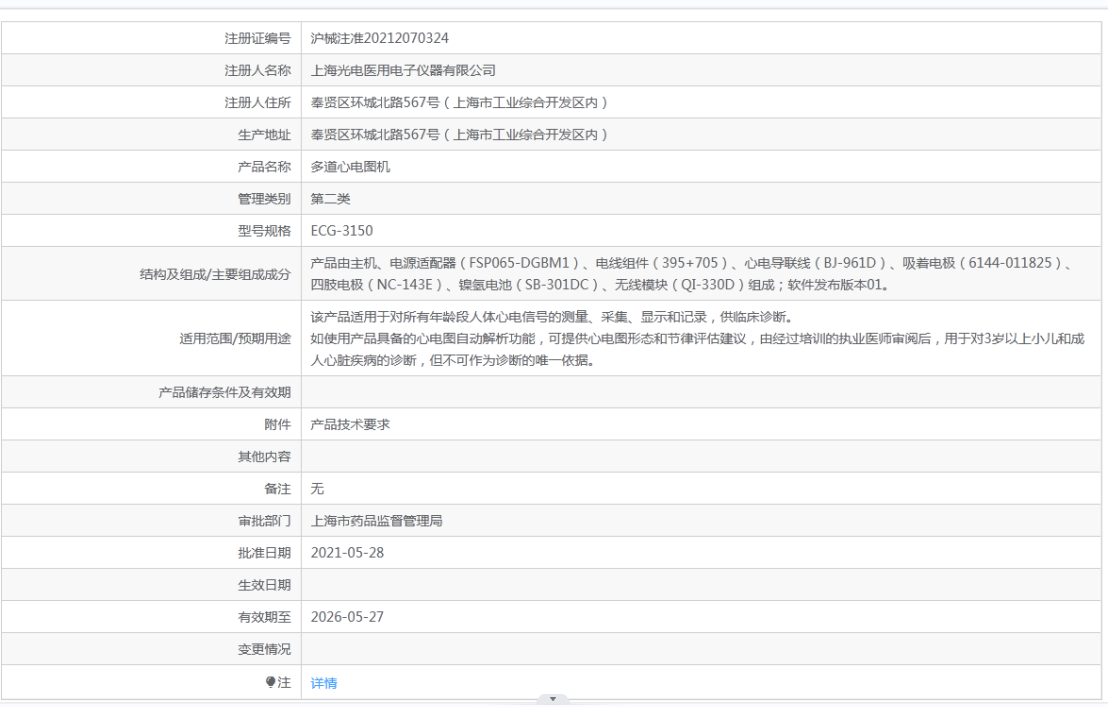
Task: Click the address value in 生产地址 row
Action: pyautogui.click(x=459, y=135)
